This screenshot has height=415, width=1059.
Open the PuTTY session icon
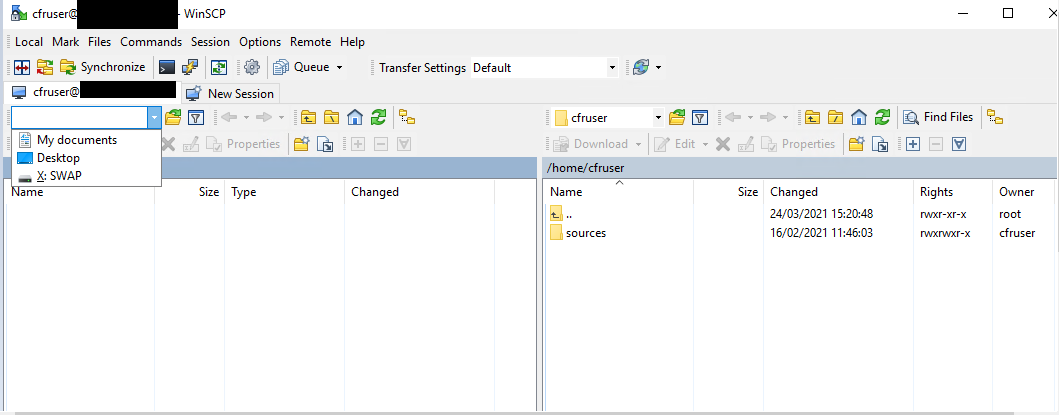189,68
